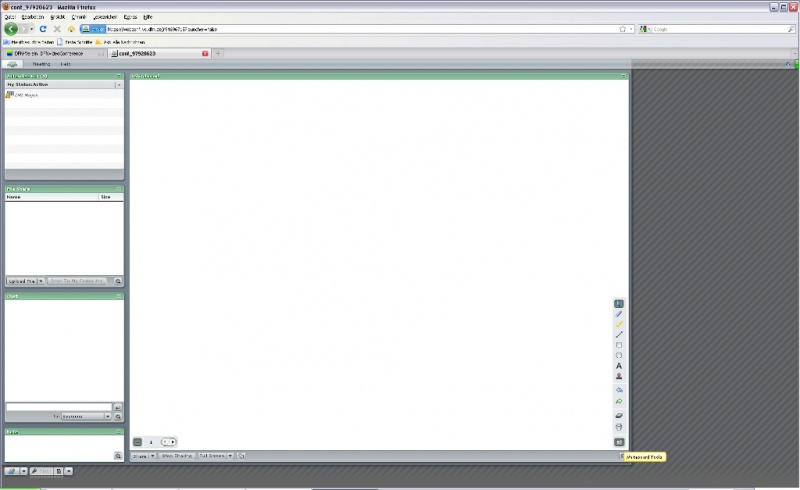Click the Google search field
The image size is (800, 490).
point(719,29)
